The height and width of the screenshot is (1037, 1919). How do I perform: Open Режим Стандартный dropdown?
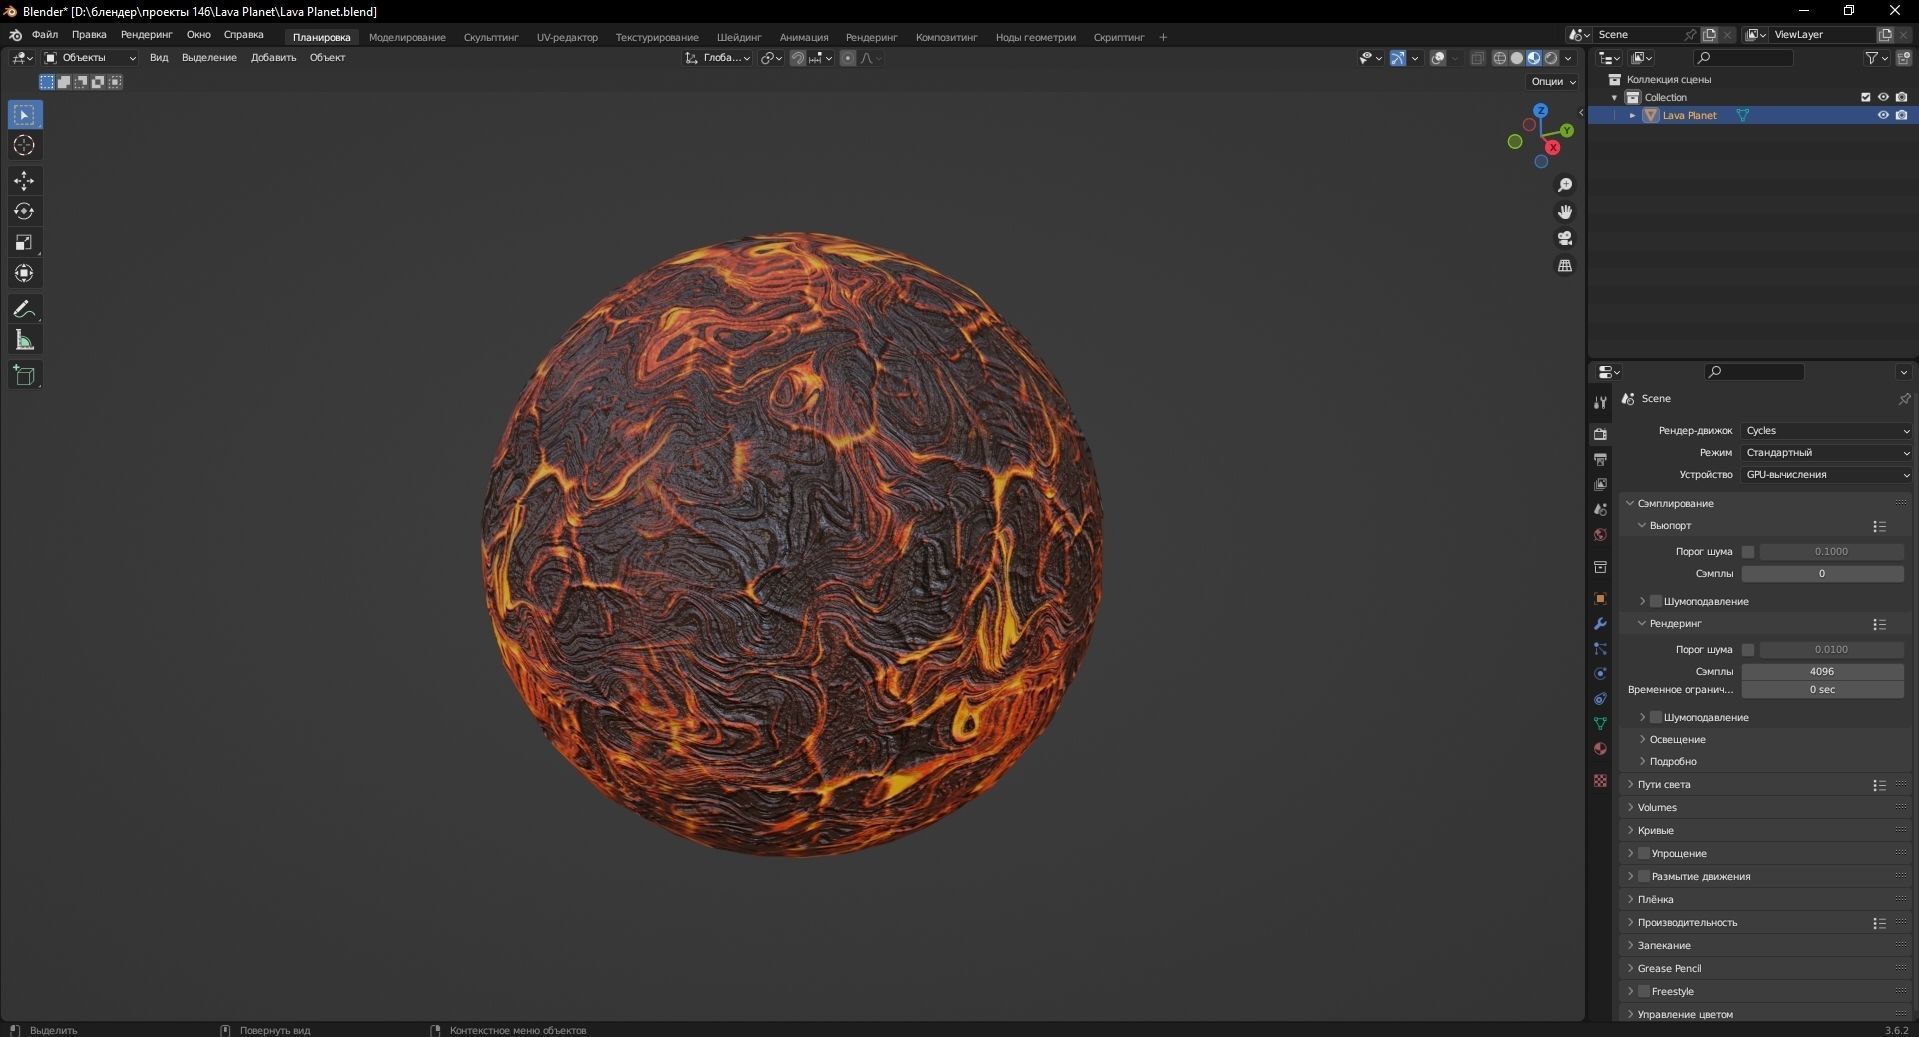coord(1826,453)
